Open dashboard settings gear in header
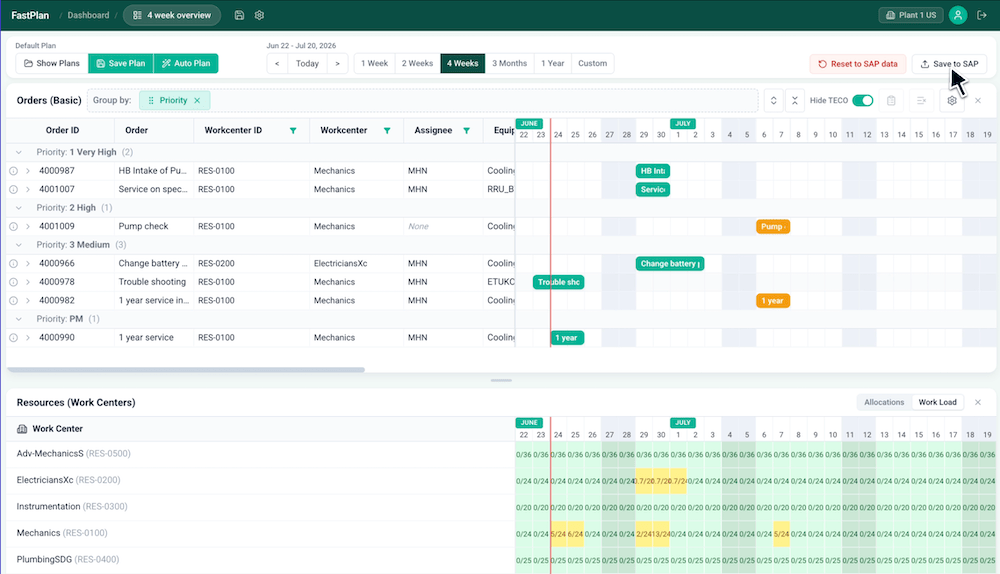The image size is (1000, 574). (259, 15)
